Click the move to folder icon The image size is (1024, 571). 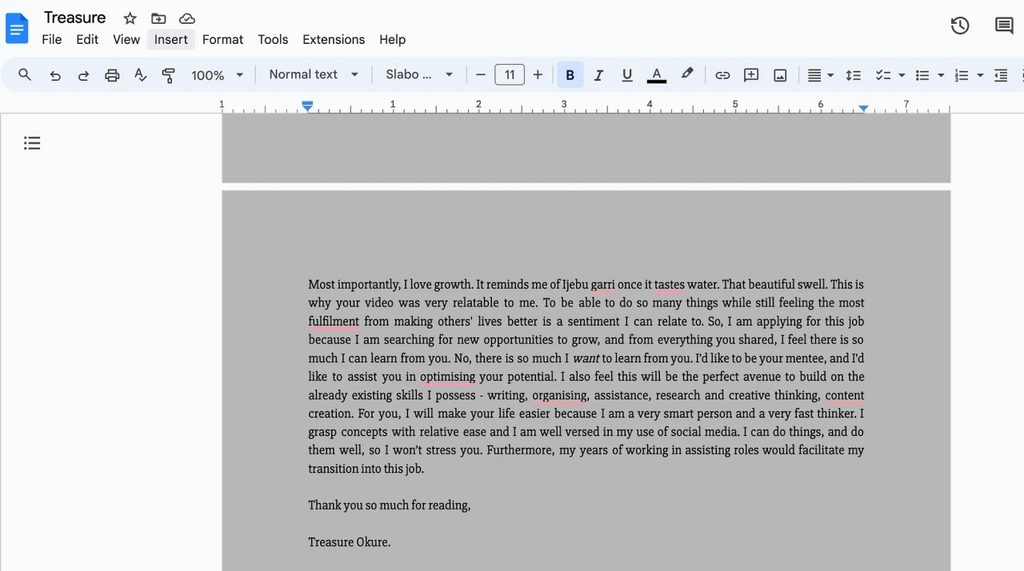click(159, 18)
